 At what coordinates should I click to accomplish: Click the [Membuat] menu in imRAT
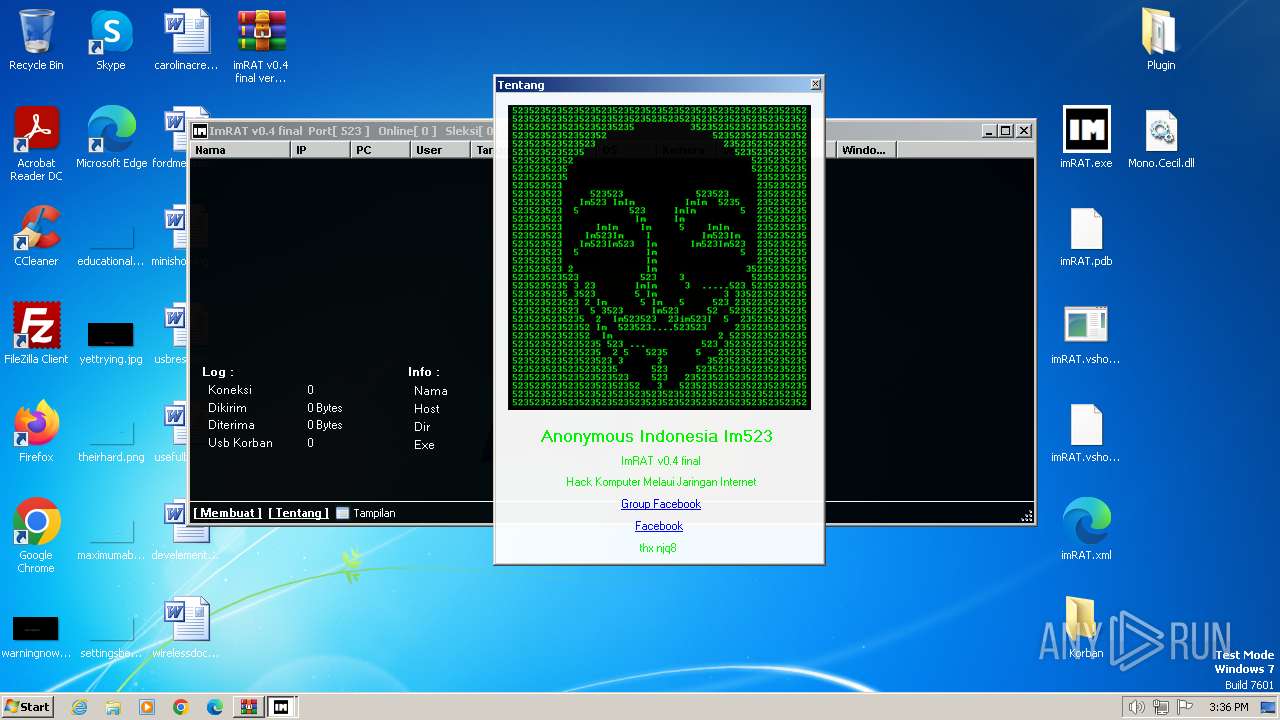click(227, 513)
